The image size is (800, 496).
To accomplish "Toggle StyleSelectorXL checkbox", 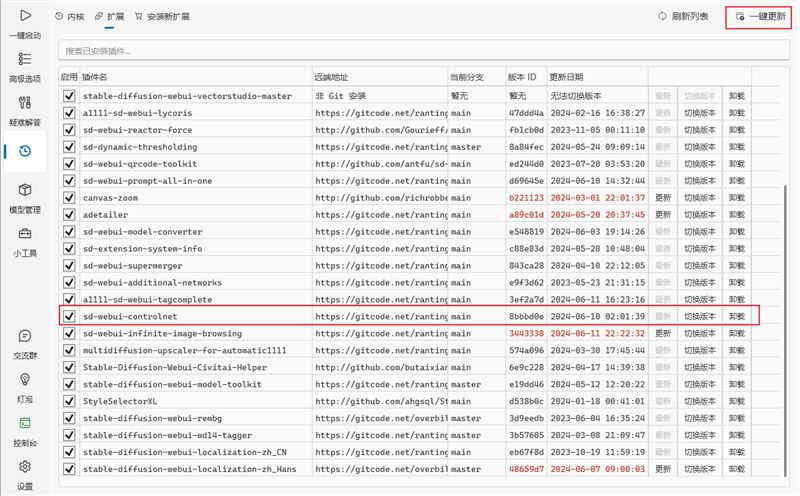I will click(x=69, y=401).
